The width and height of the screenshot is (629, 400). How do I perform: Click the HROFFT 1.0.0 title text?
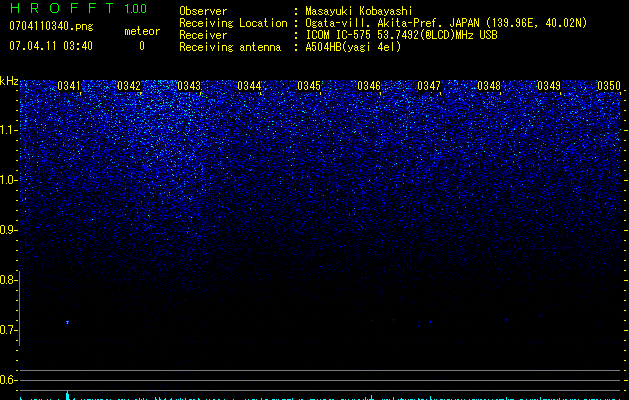click(x=78, y=8)
